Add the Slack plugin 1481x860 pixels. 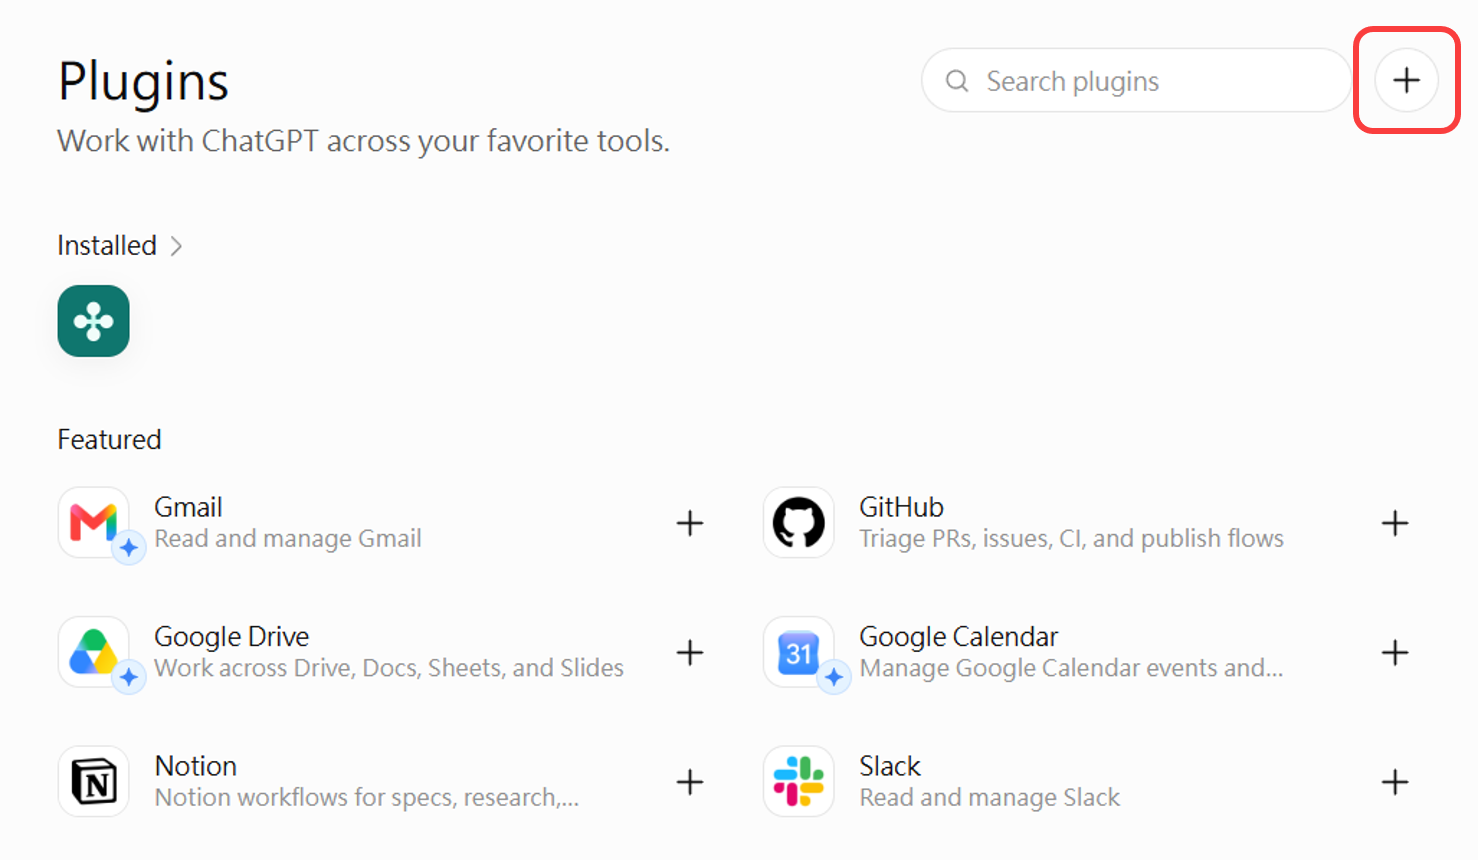[x=1395, y=782]
